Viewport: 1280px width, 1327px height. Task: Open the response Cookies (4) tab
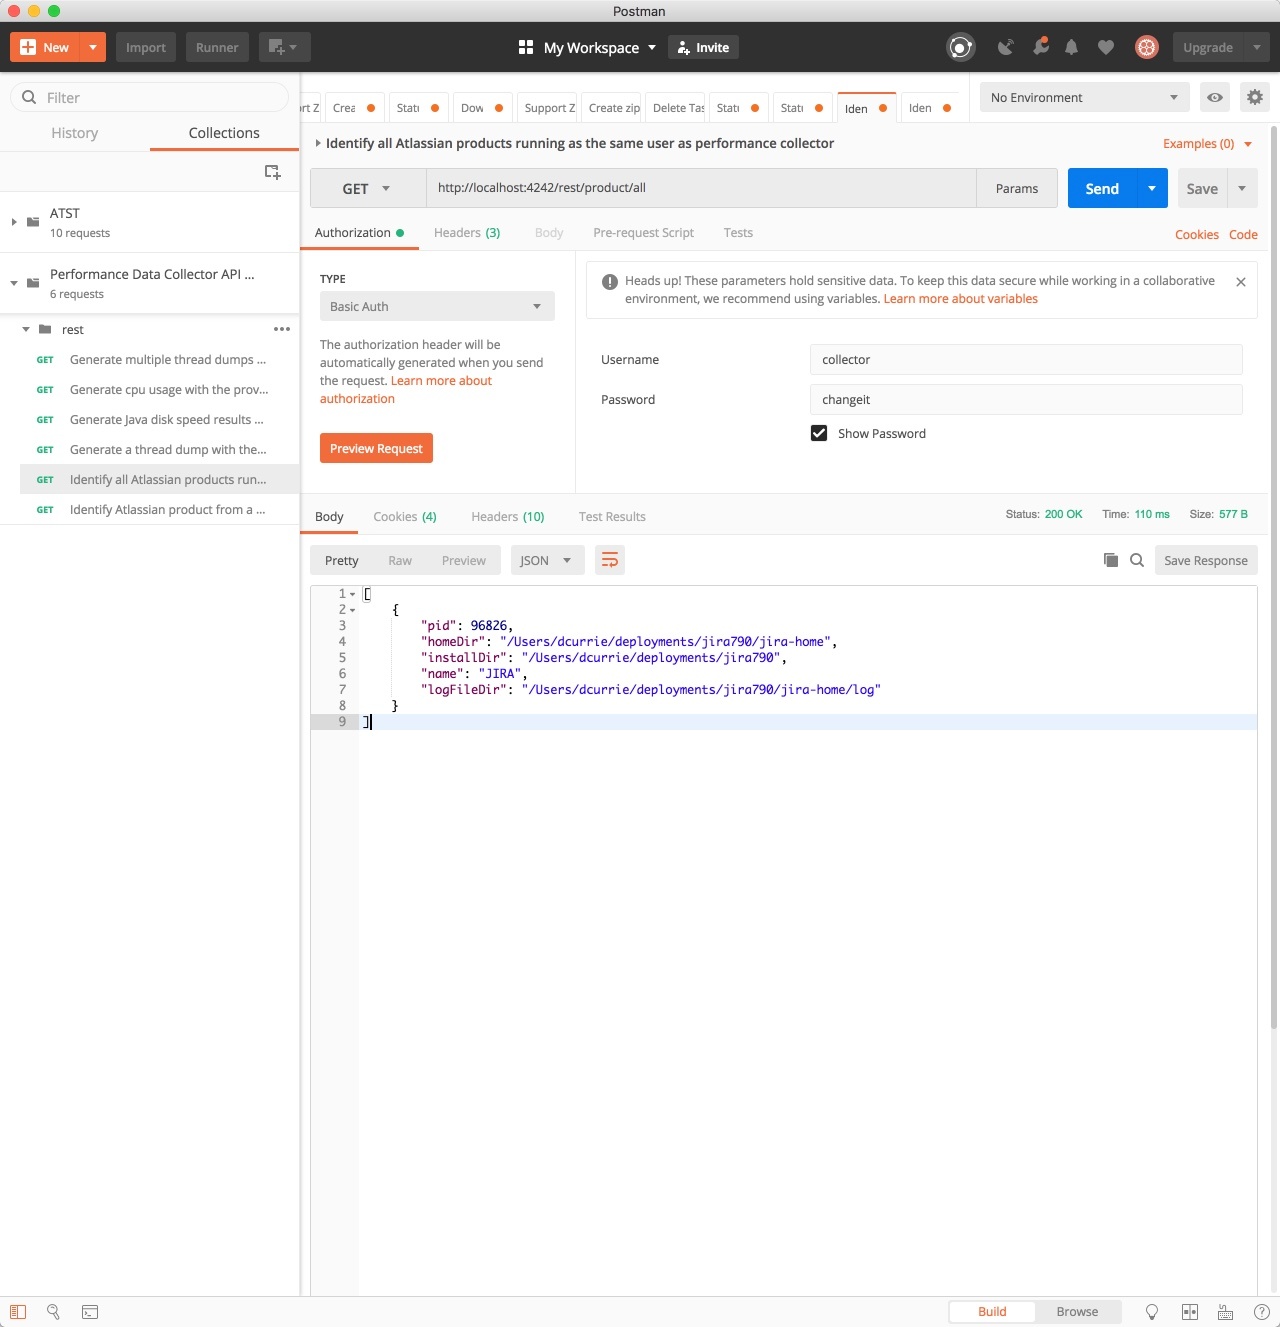[405, 516]
